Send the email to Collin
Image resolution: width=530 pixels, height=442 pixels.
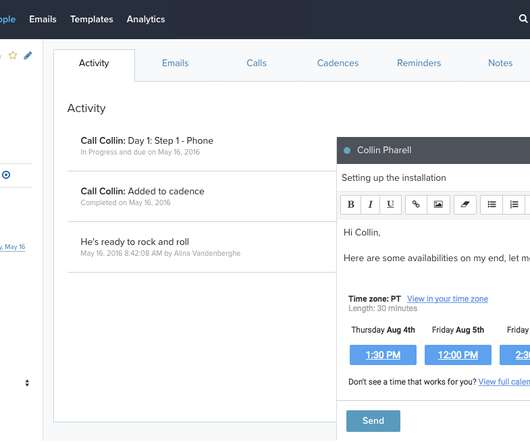click(373, 421)
